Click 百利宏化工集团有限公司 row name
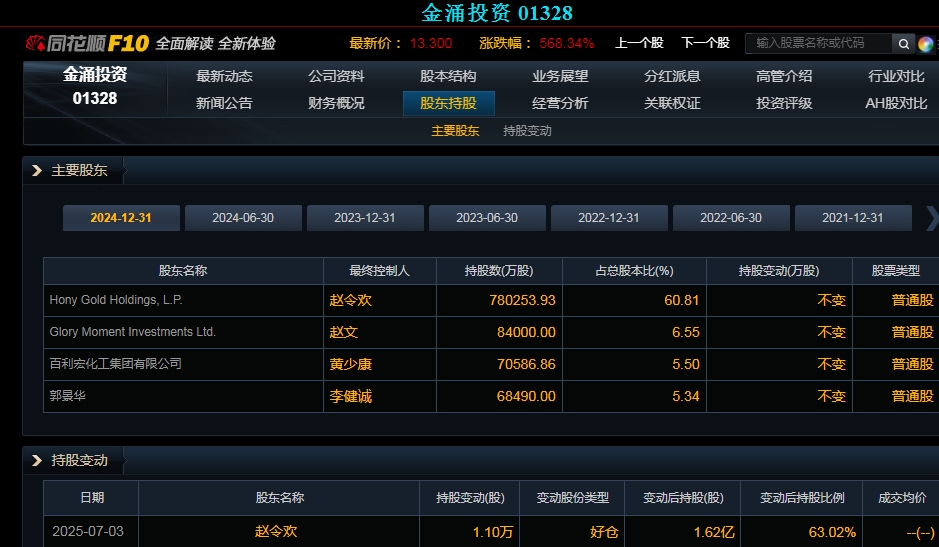Viewport: 939px width, 547px height. point(116,364)
